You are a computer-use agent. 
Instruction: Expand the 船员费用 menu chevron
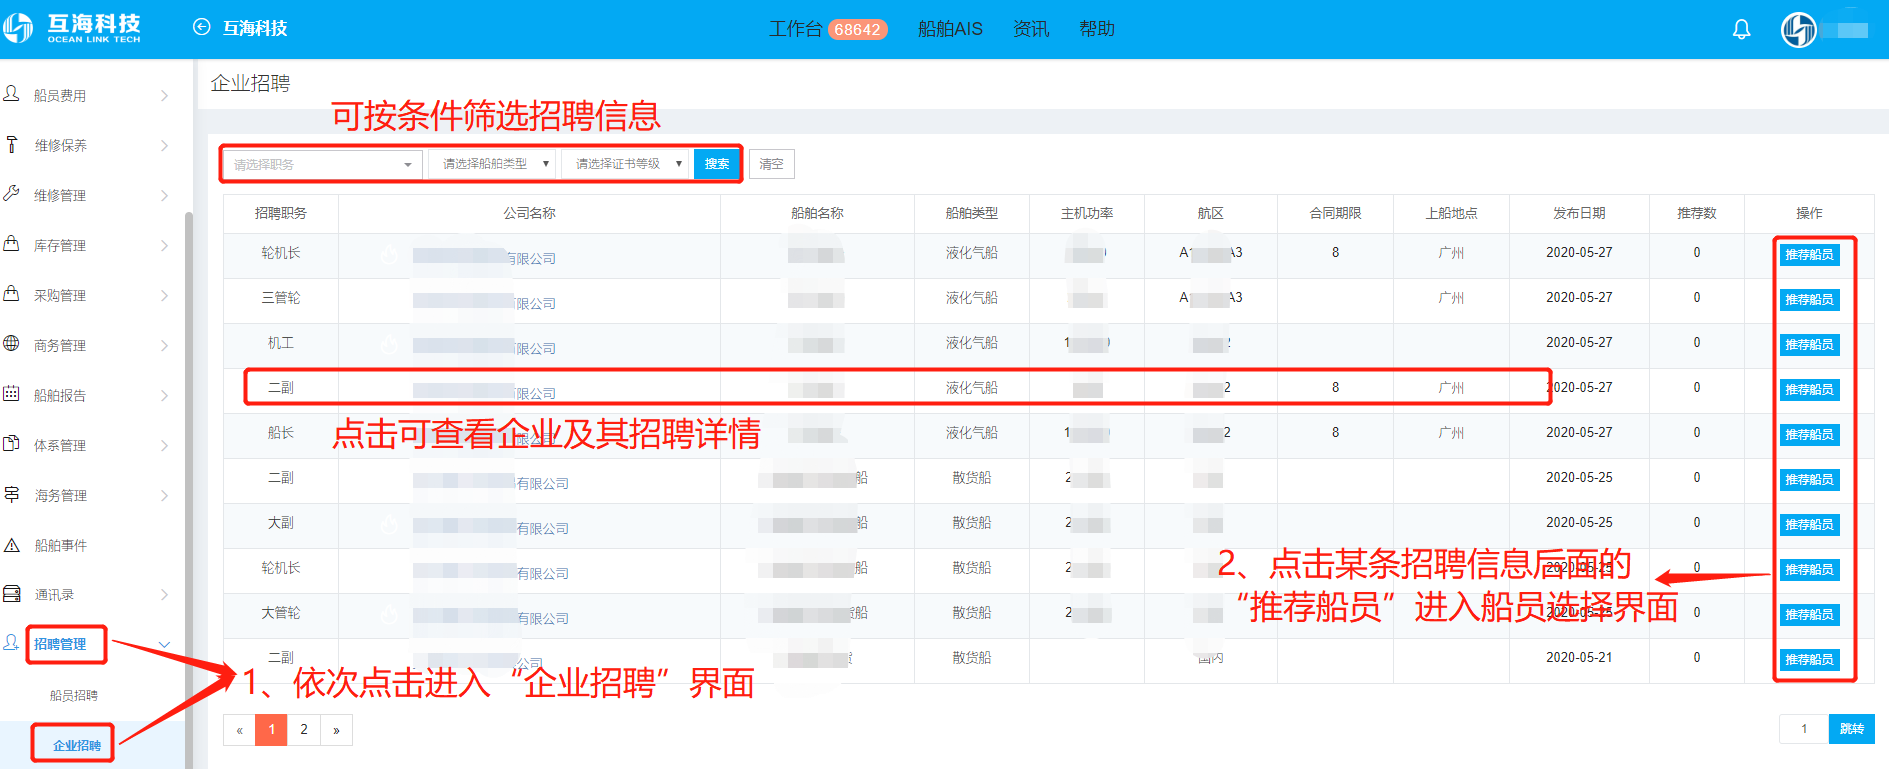pos(164,95)
